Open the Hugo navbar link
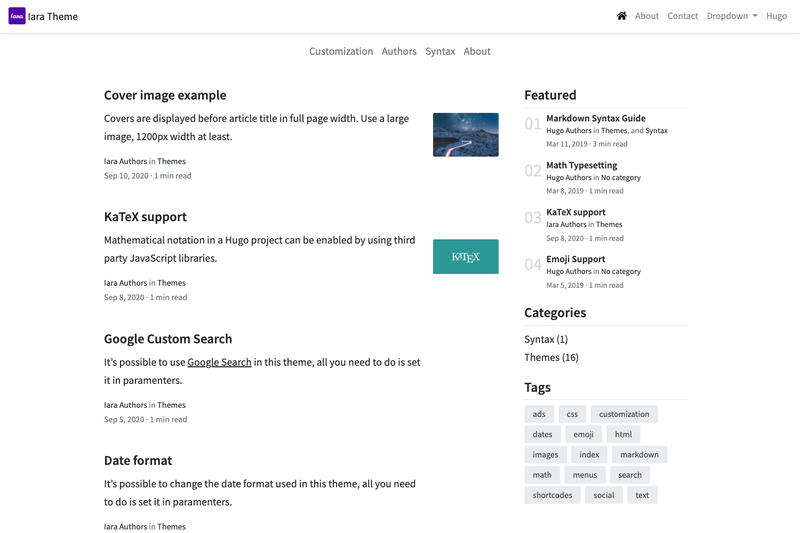Viewport: 800px width, 533px height. point(776,16)
